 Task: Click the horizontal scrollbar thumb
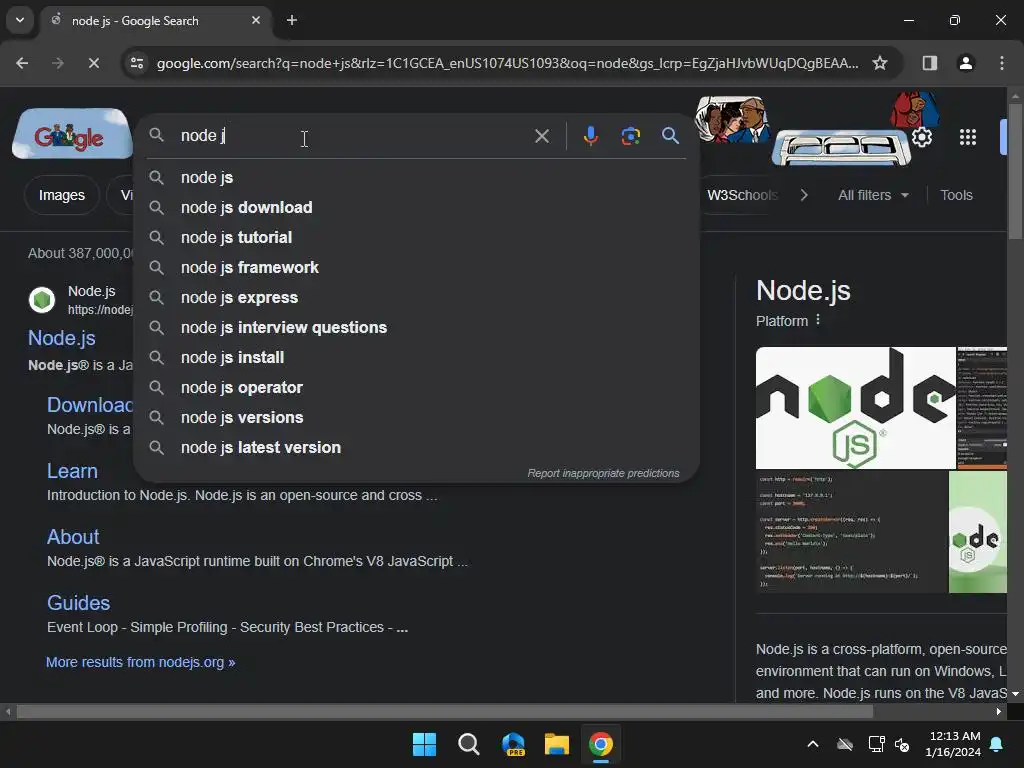[x=444, y=712]
